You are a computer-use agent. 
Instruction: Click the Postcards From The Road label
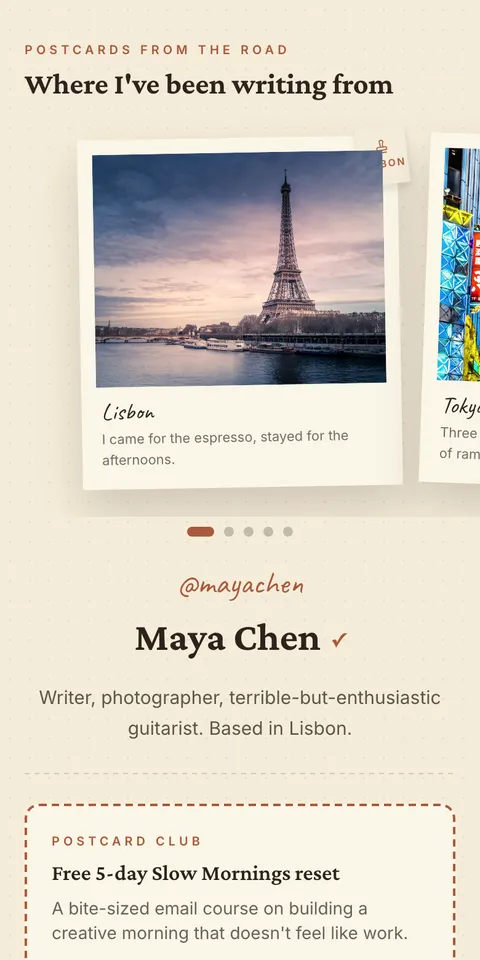[x=156, y=50]
